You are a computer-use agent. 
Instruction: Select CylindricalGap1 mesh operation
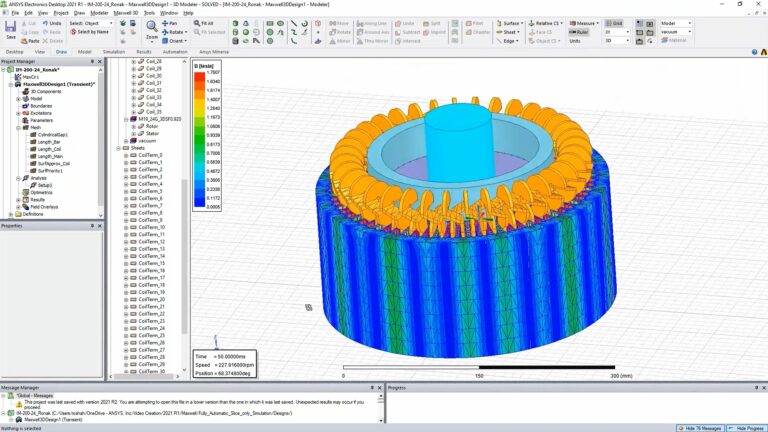[x=52, y=135]
